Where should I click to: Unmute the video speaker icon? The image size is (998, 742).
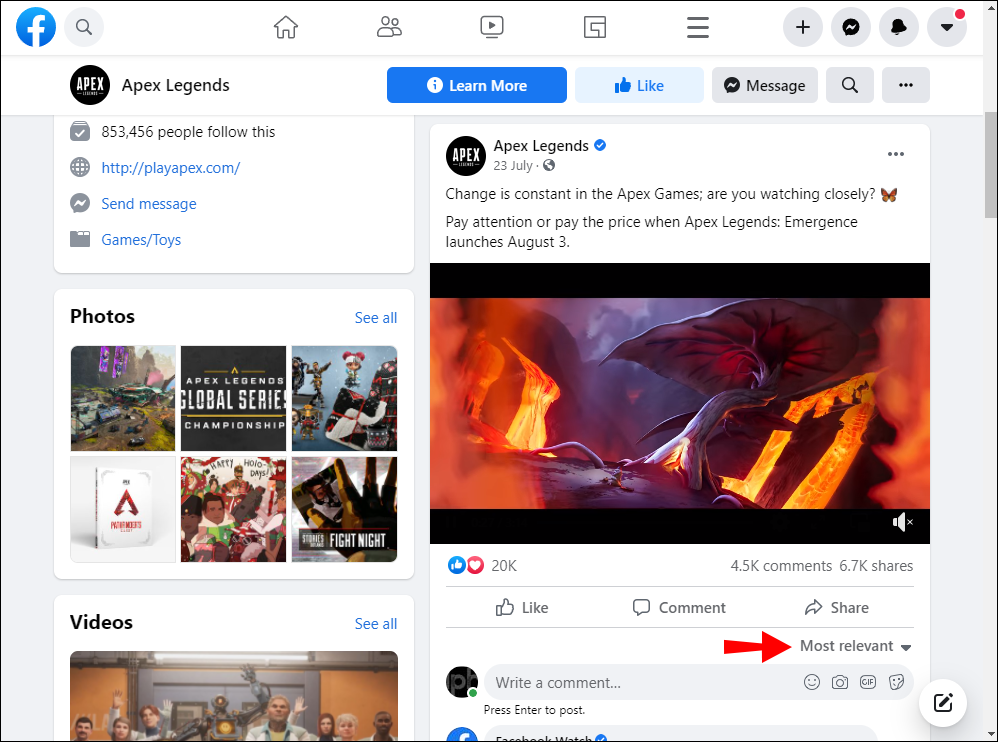(x=903, y=522)
